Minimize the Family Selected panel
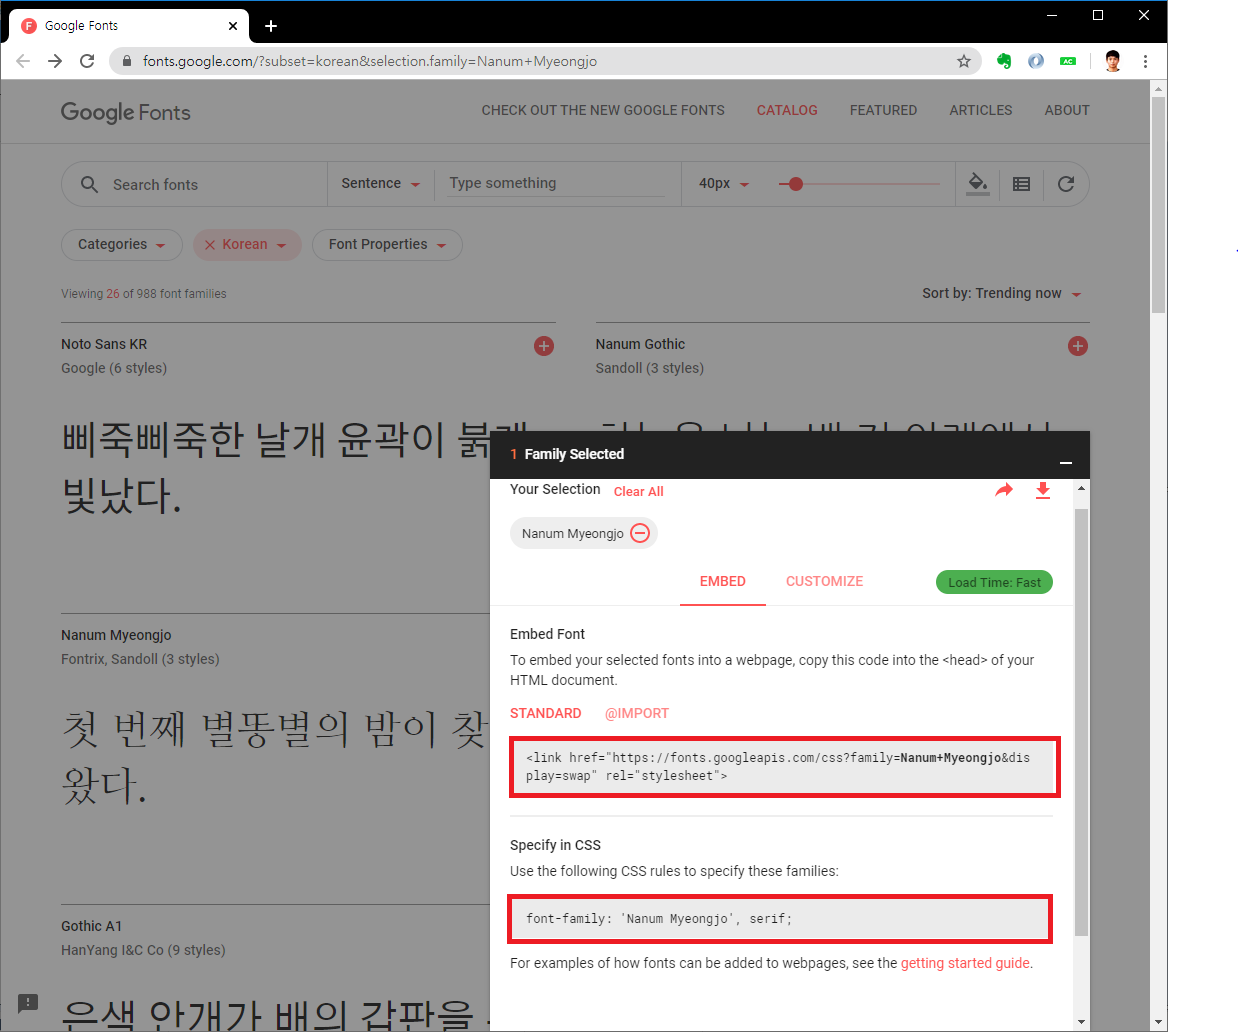Screen dimensions: 1238x1032 tap(1066, 462)
